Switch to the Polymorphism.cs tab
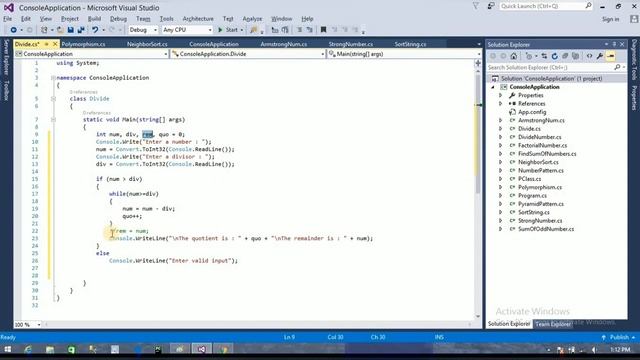This screenshot has height=360, width=640. [x=84, y=44]
